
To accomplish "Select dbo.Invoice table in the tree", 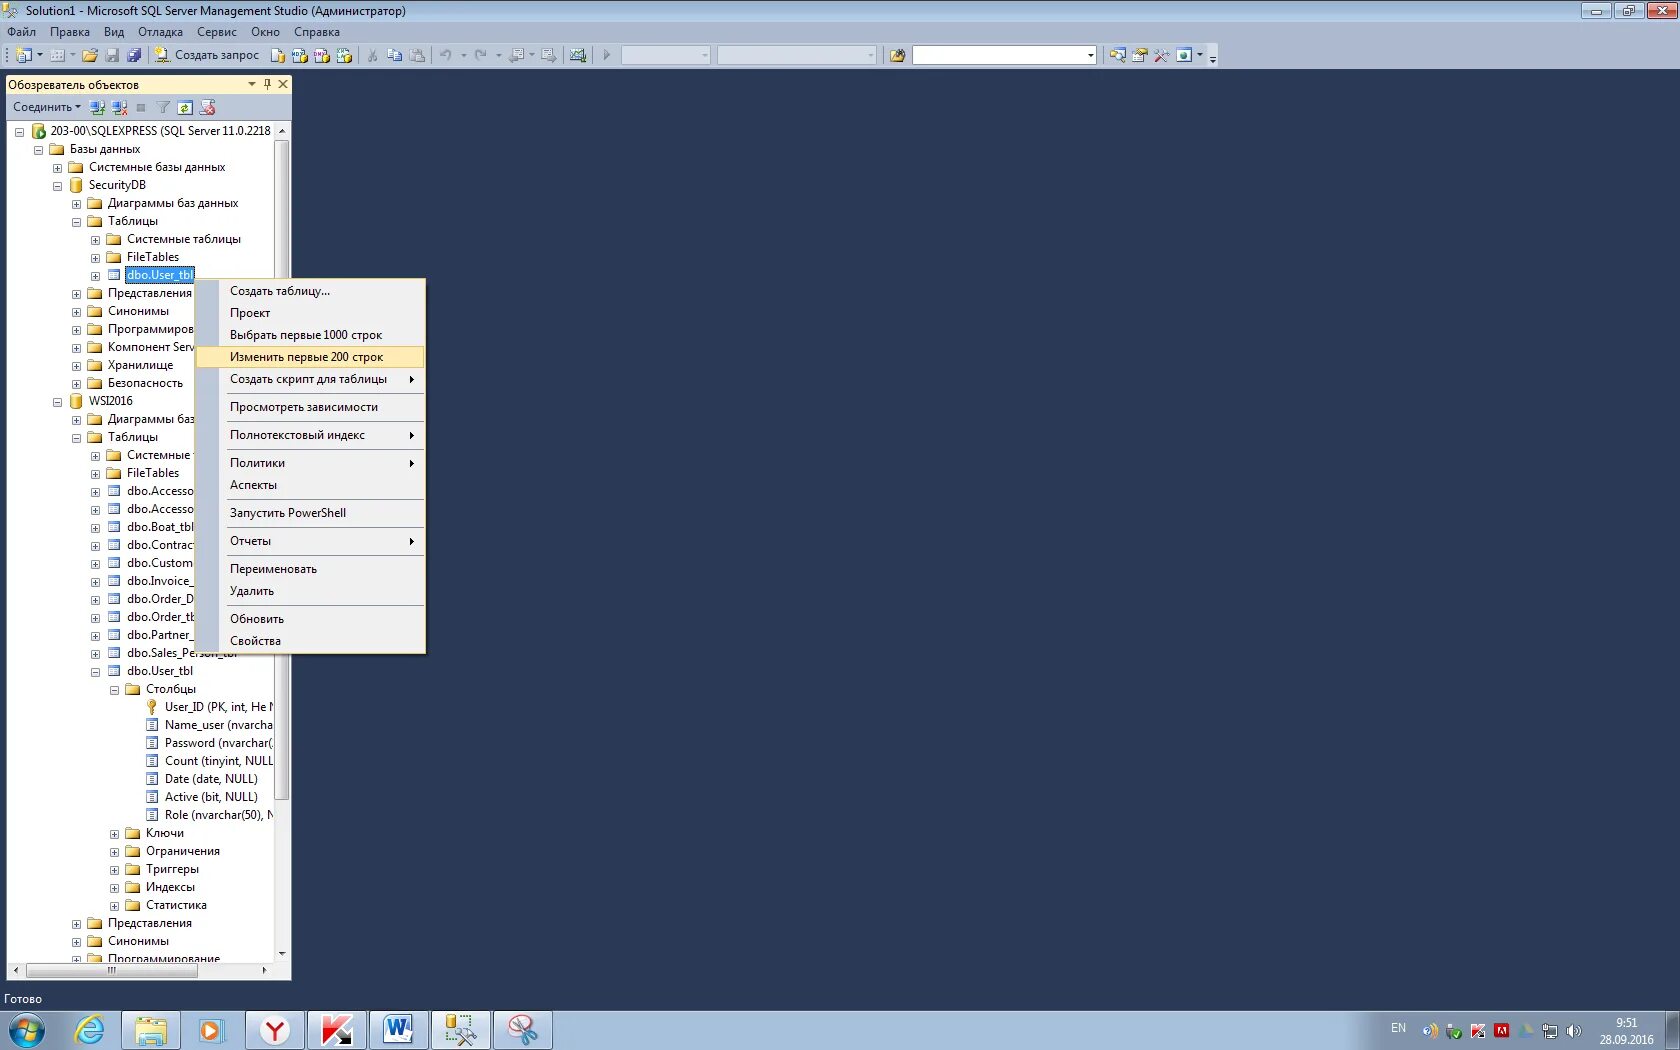I will [151, 581].
